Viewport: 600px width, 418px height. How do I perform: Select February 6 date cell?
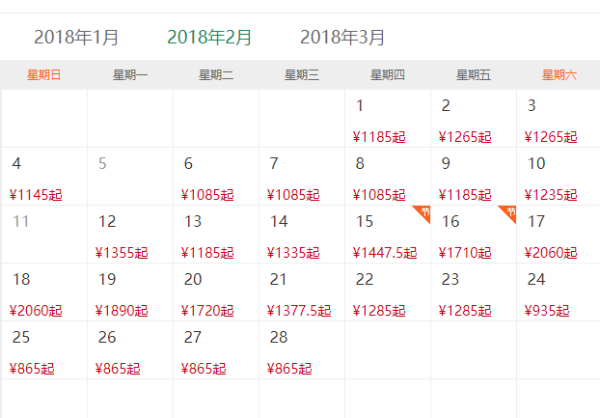(x=216, y=177)
